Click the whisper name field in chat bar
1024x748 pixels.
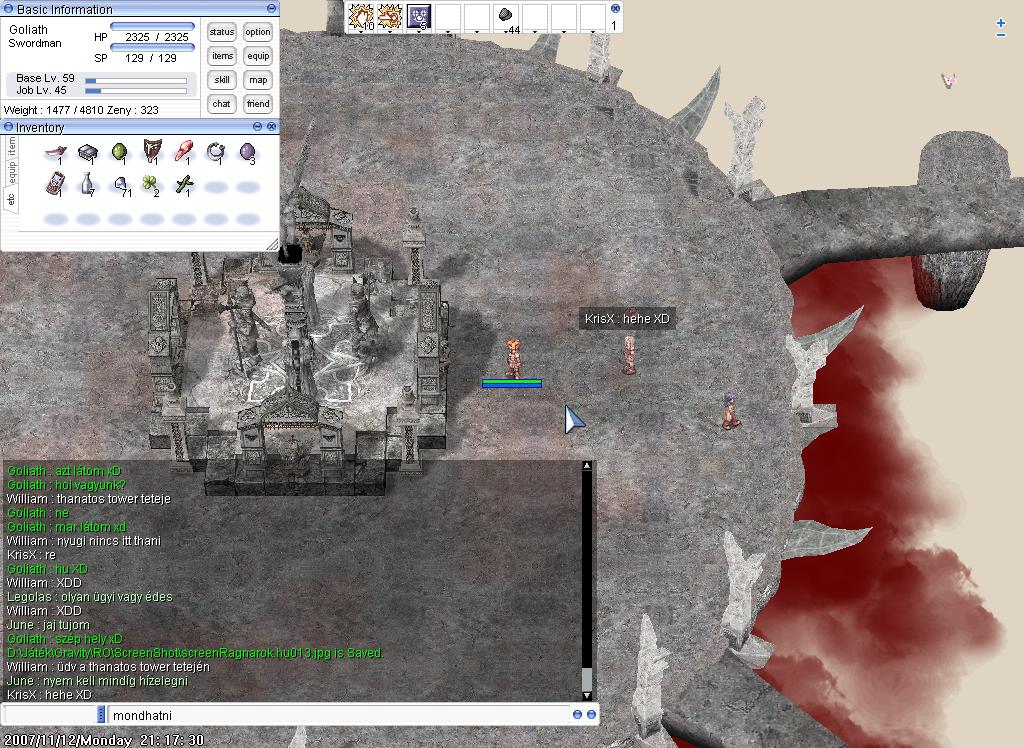[x=52, y=715]
